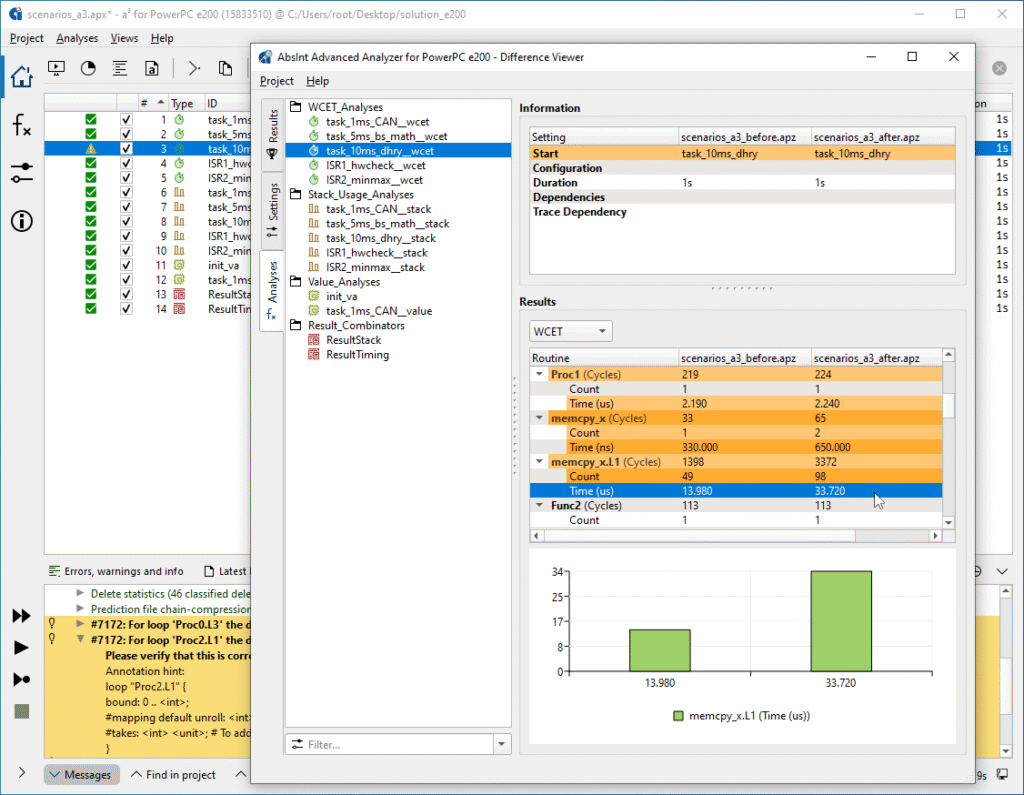Screen dimensions: 1024x795
Task: Click the filter settings icon beside Filter field
Action: 298,744
